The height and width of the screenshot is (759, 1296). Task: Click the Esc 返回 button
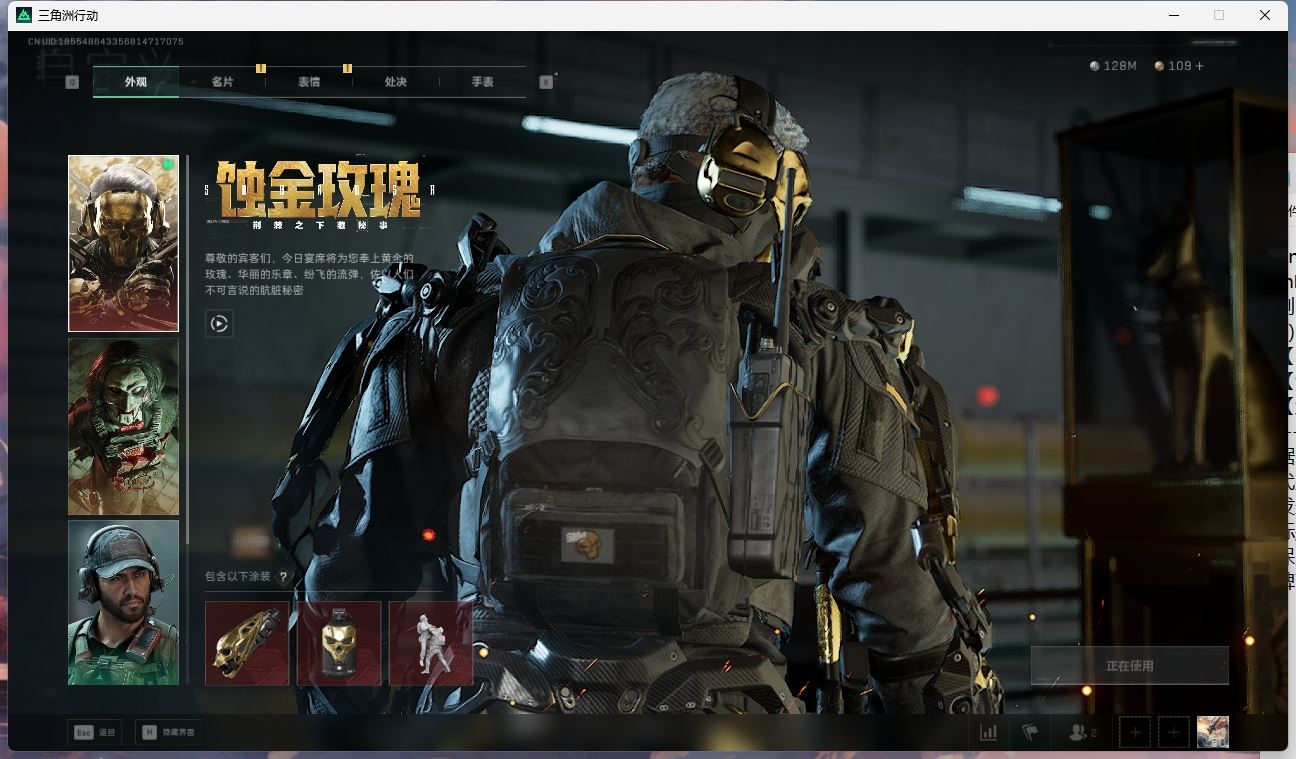tap(95, 732)
